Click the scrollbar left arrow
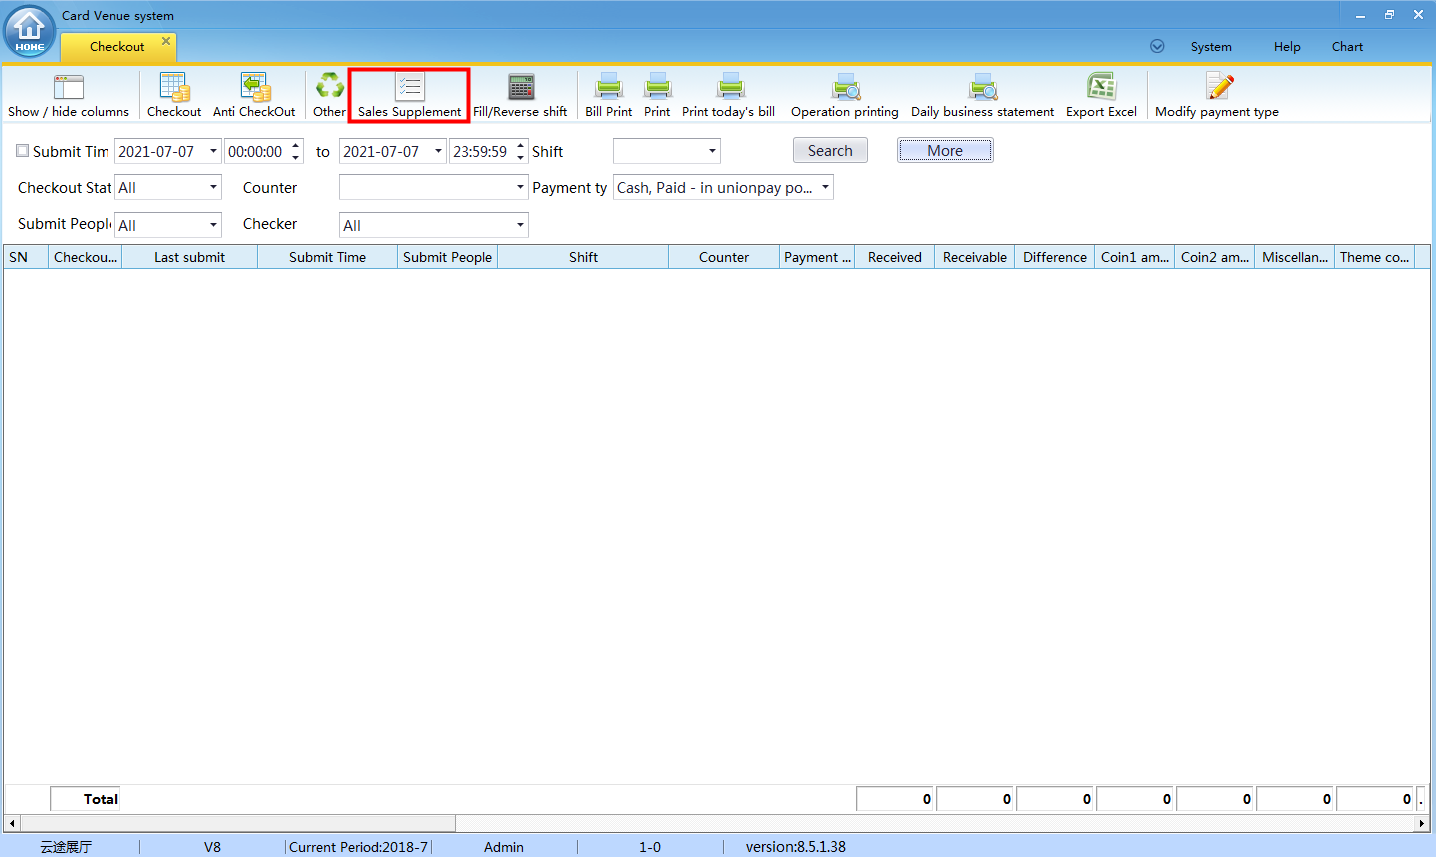This screenshot has width=1436, height=857. (x=11, y=823)
